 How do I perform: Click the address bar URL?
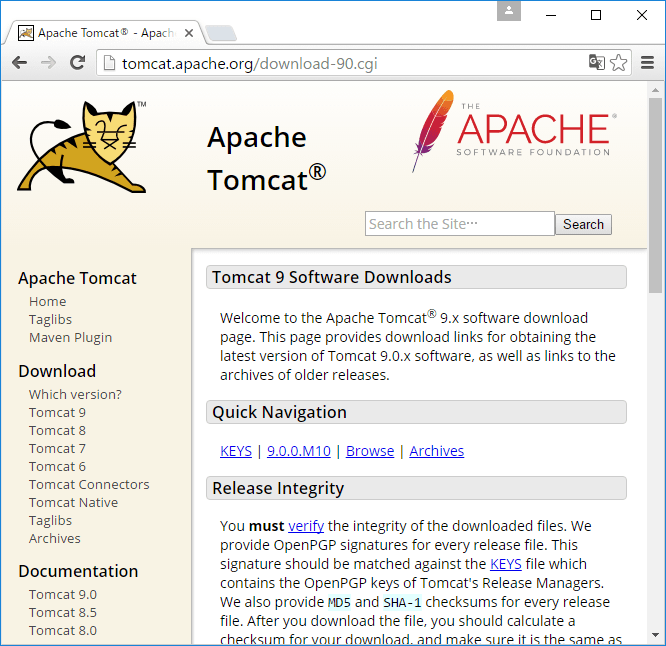250,64
